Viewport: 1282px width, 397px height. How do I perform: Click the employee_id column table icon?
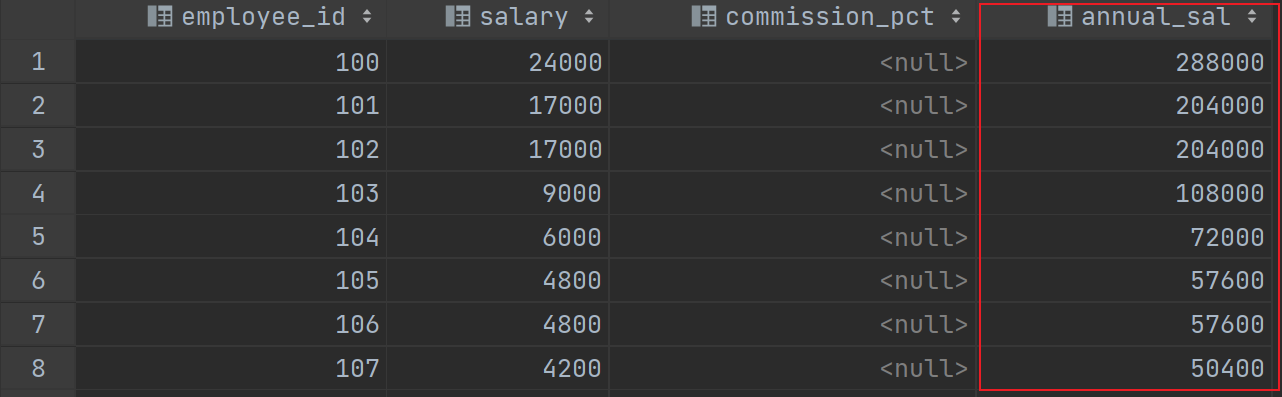(x=160, y=17)
